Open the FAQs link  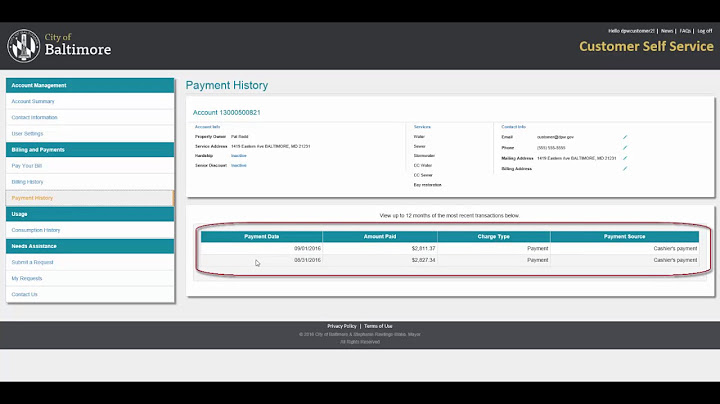(x=685, y=31)
